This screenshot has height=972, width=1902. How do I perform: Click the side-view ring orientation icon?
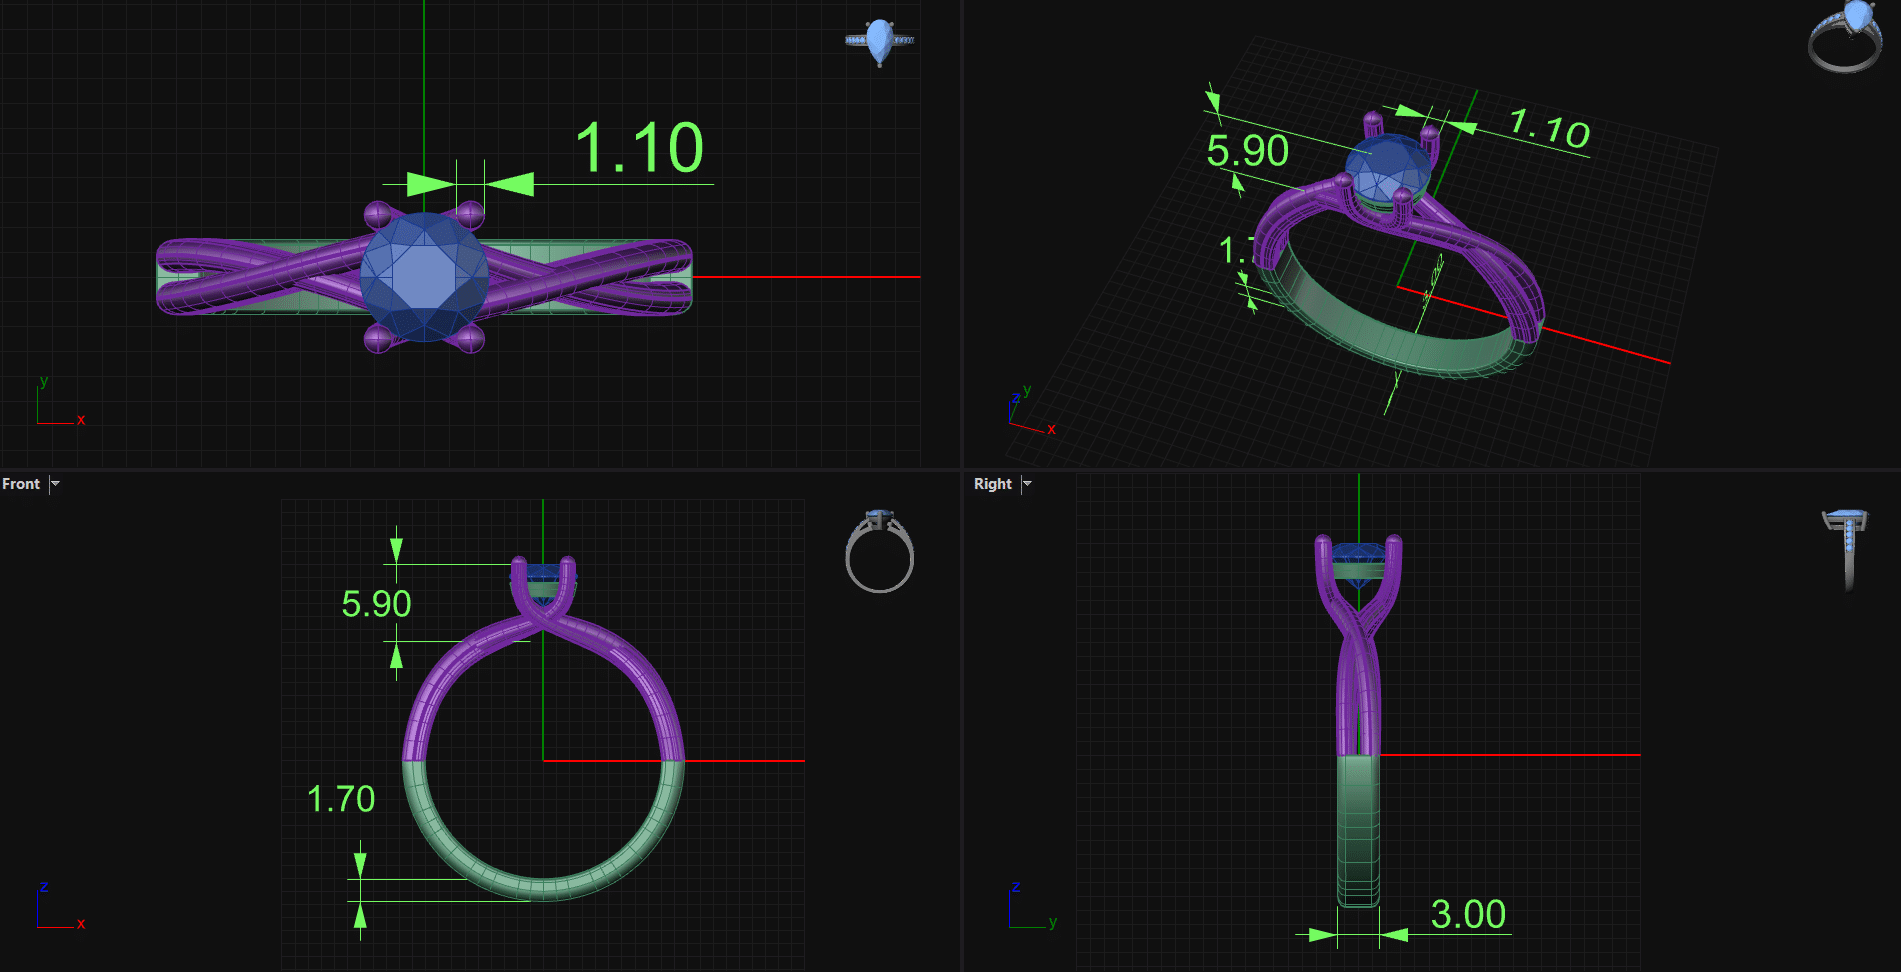(1846, 547)
